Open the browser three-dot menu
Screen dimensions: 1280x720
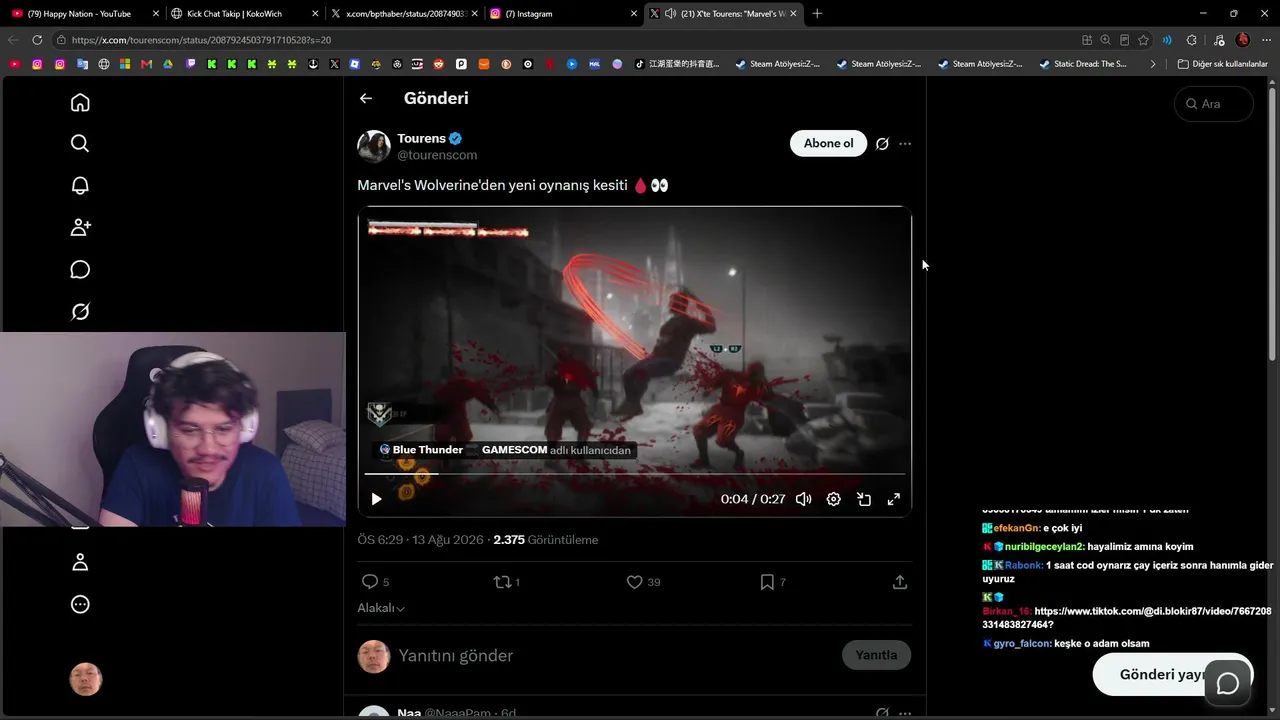click(x=1266, y=40)
